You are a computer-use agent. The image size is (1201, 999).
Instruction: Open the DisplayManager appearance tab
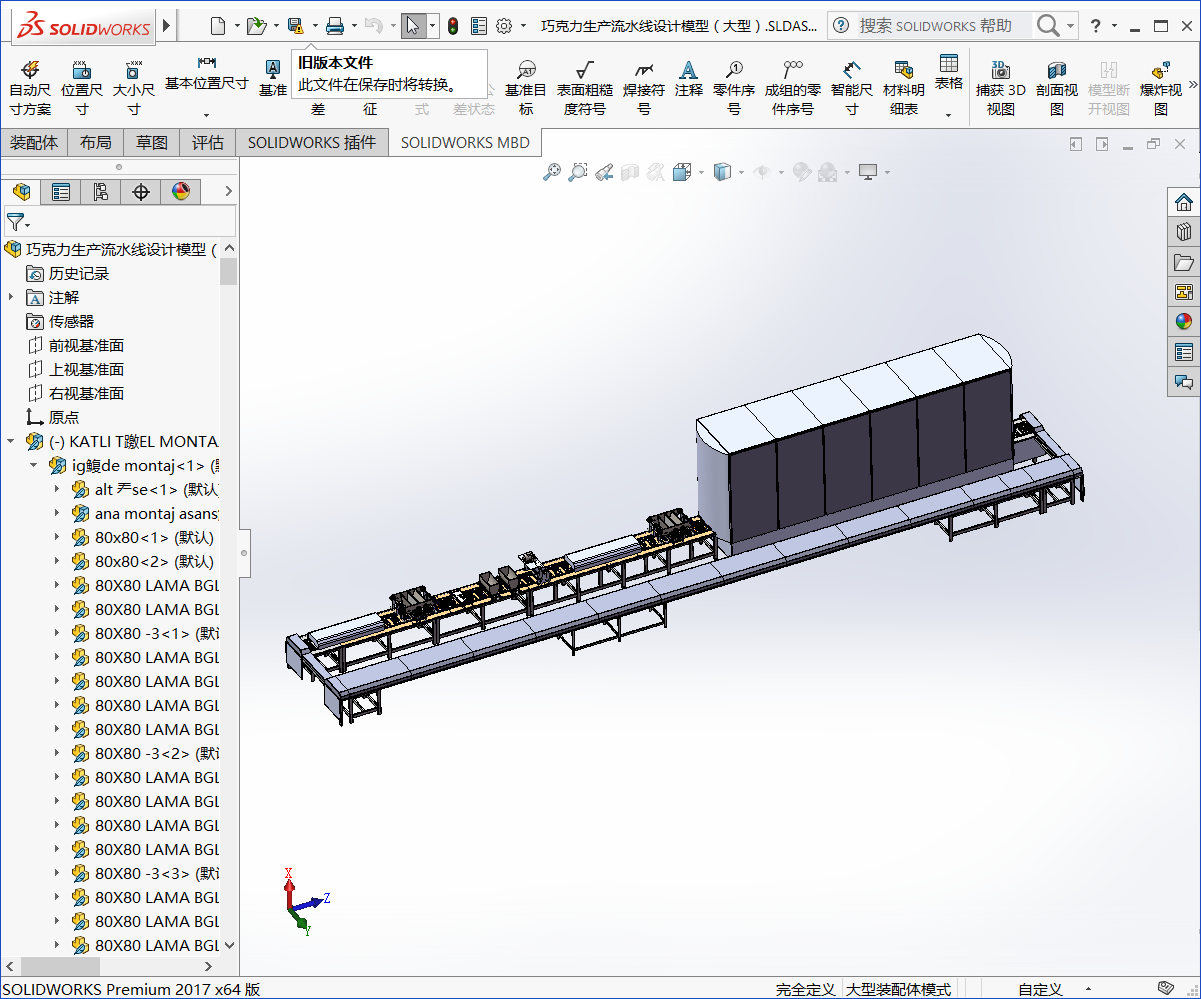pyautogui.click(x=181, y=192)
